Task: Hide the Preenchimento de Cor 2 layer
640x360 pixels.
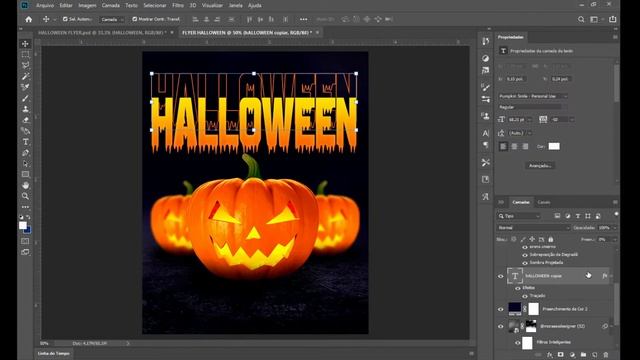Action: [x=500, y=309]
